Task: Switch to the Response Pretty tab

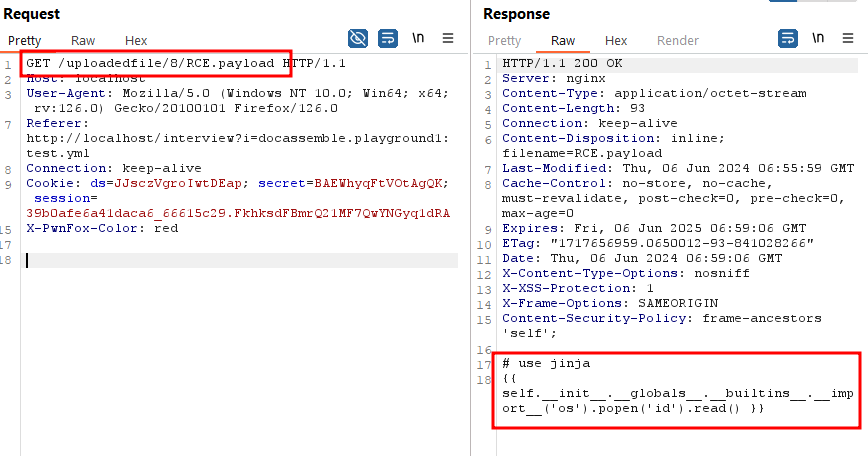Action: pyautogui.click(x=504, y=40)
